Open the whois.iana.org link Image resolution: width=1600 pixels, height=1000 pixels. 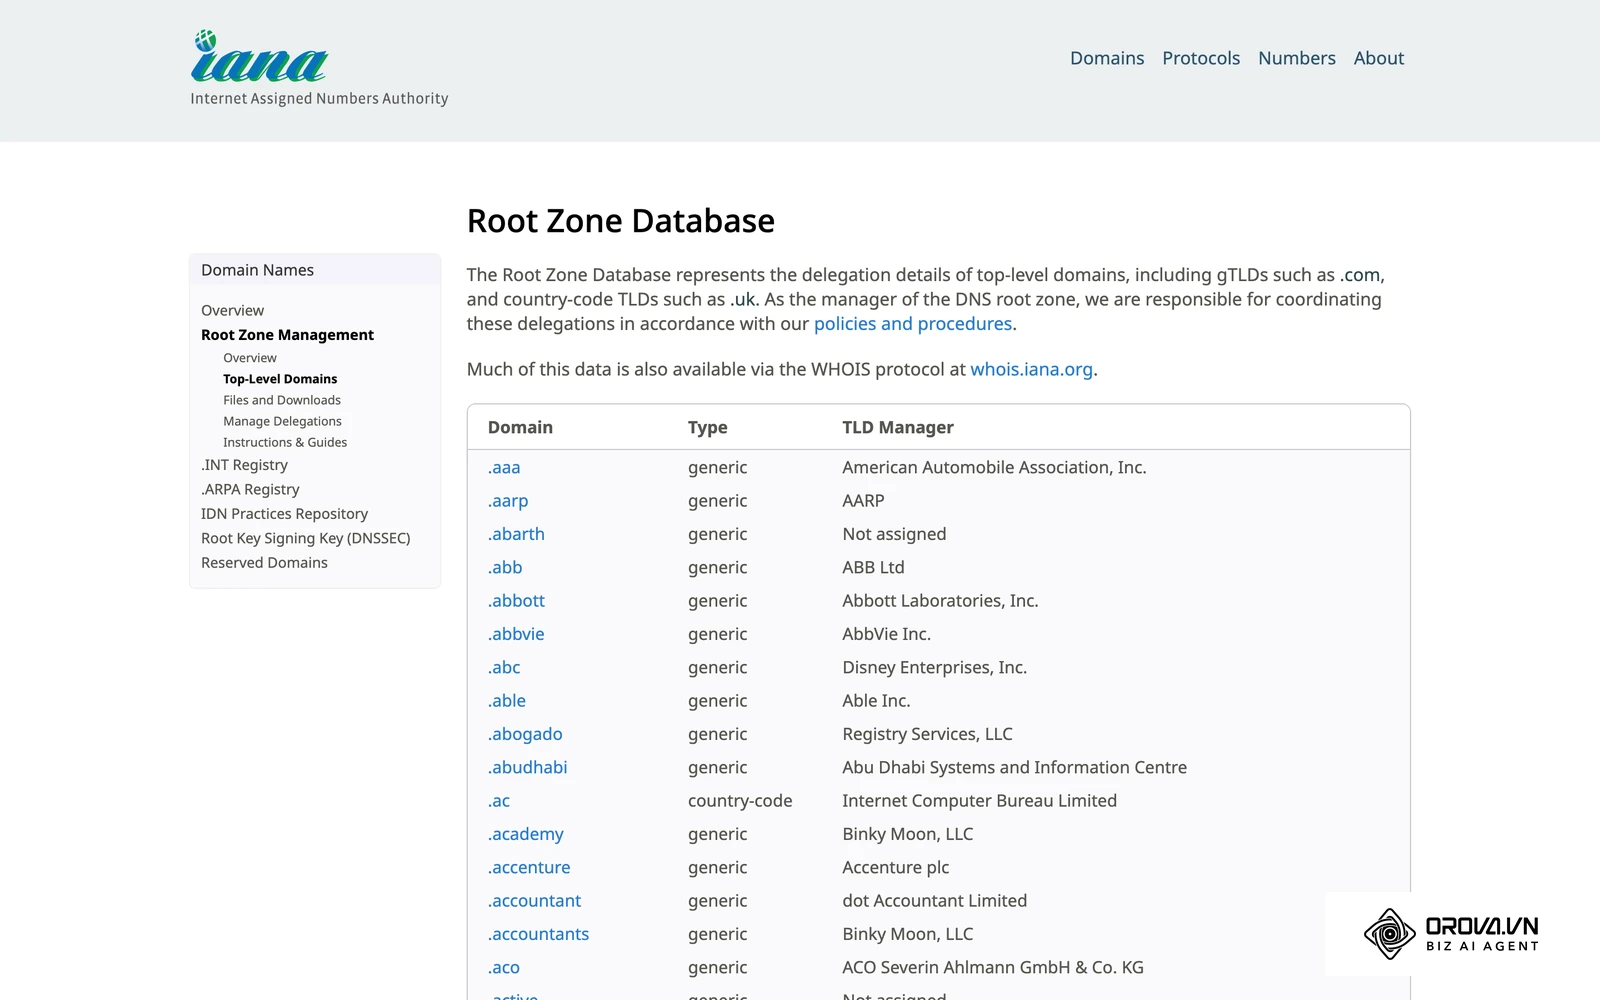tap(1032, 369)
